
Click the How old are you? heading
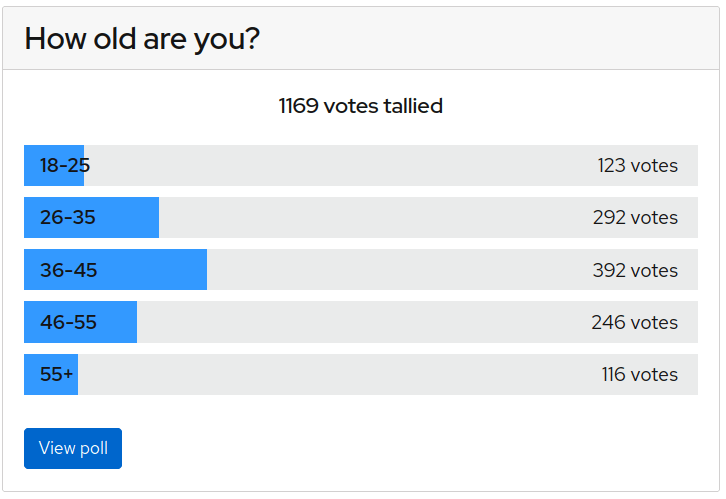point(142,38)
